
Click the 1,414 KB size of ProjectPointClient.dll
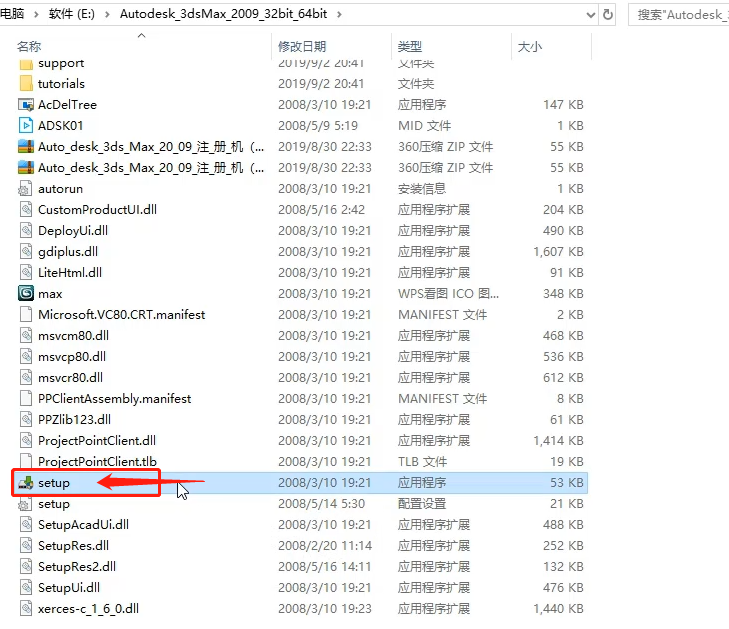(x=558, y=440)
